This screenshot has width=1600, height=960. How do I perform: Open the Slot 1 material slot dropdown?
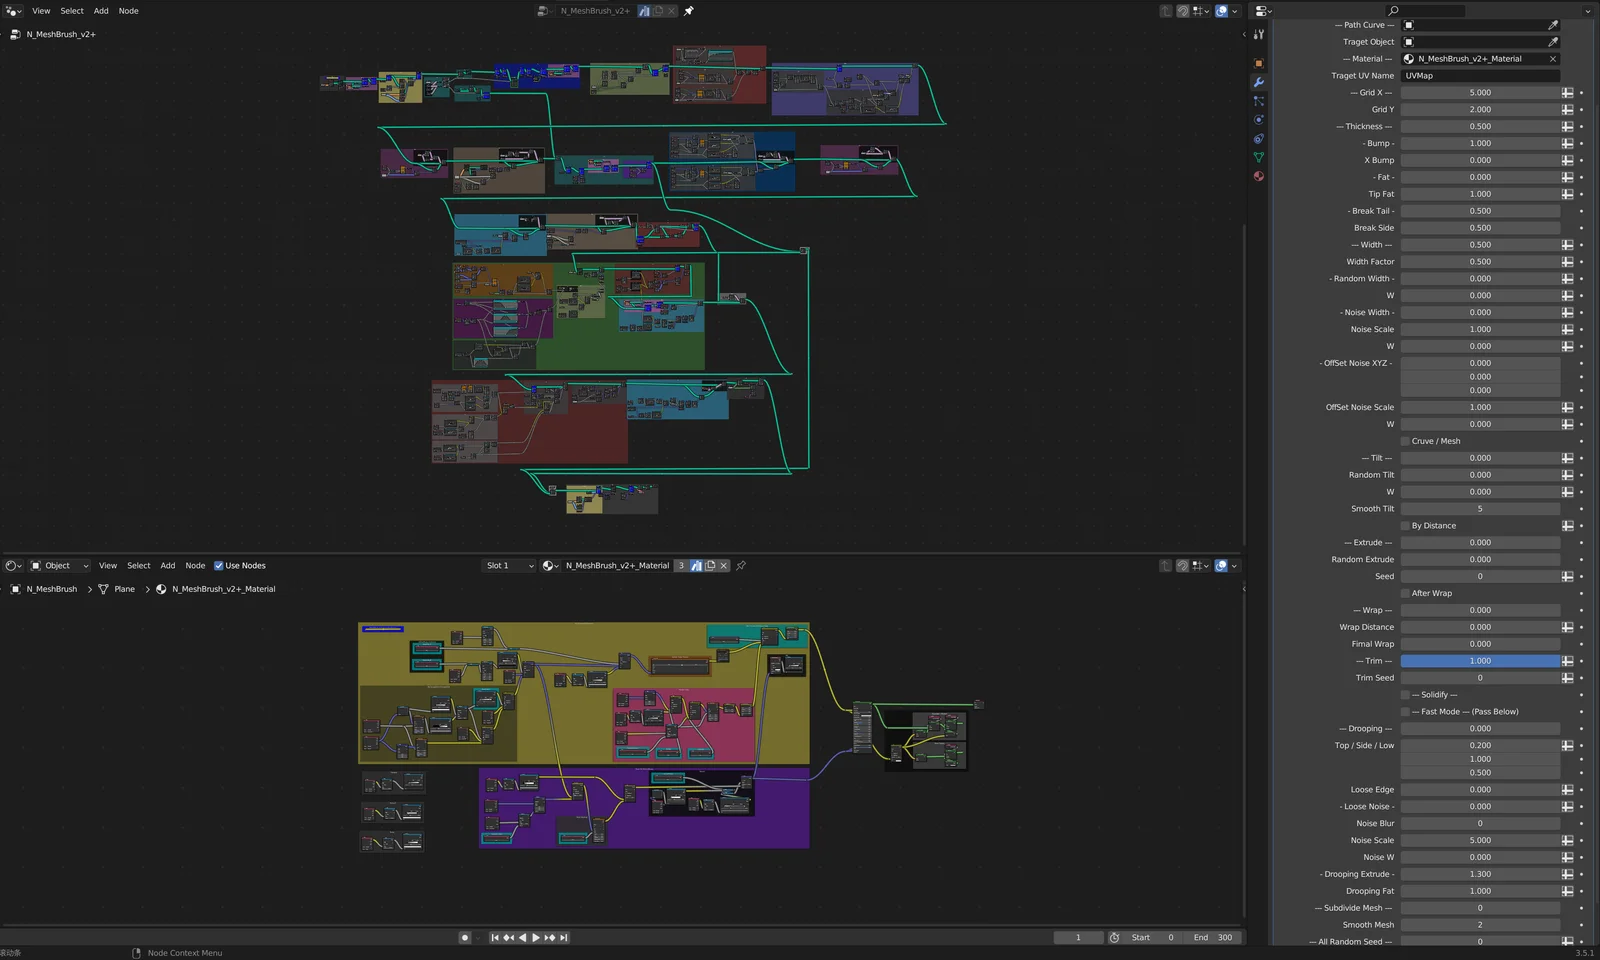point(508,565)
